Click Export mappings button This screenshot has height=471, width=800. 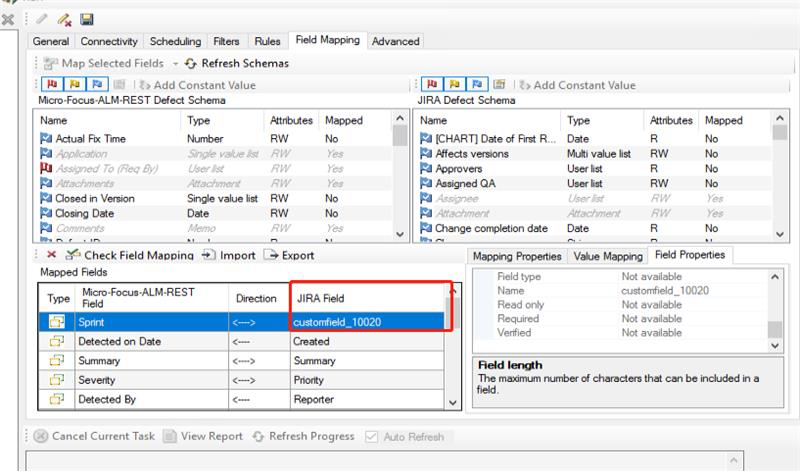(289, 255)
